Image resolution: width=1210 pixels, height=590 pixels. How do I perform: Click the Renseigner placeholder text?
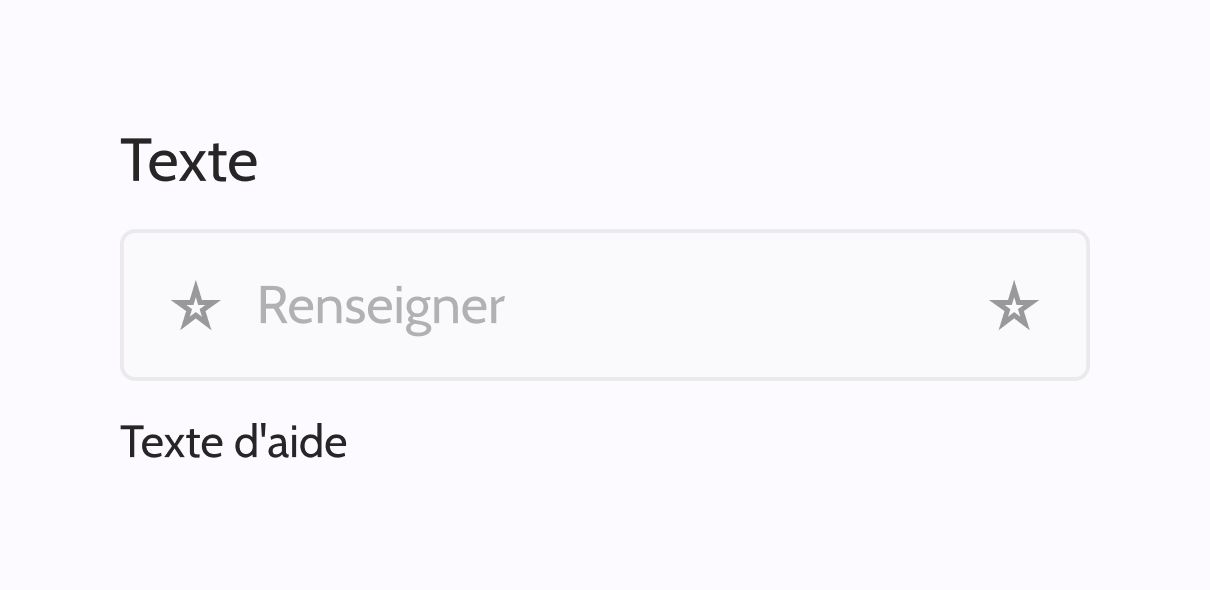tap(381, 306)
